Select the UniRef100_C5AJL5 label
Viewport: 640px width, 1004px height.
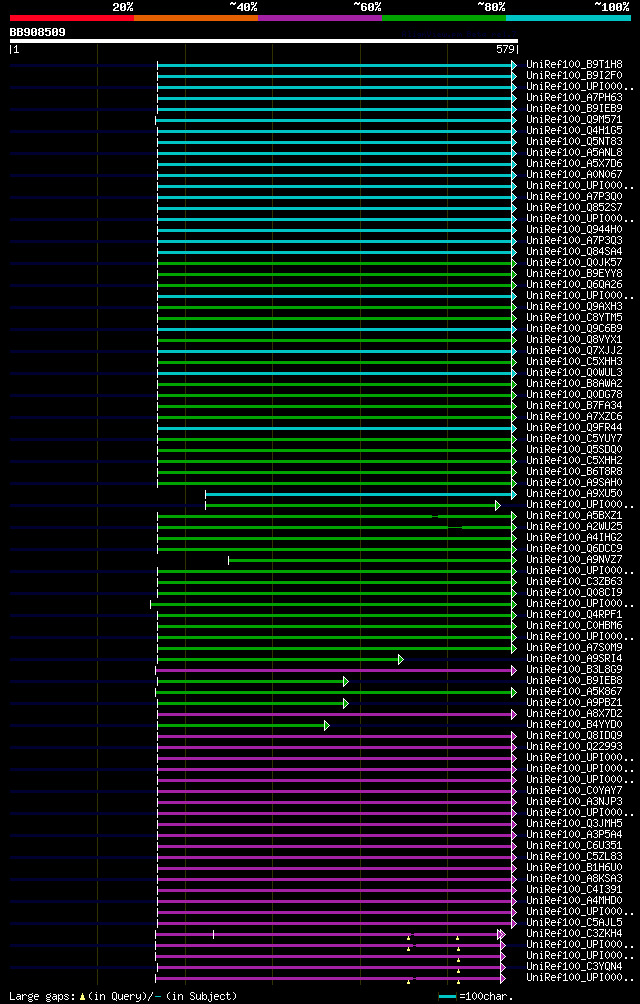[574, 922]
